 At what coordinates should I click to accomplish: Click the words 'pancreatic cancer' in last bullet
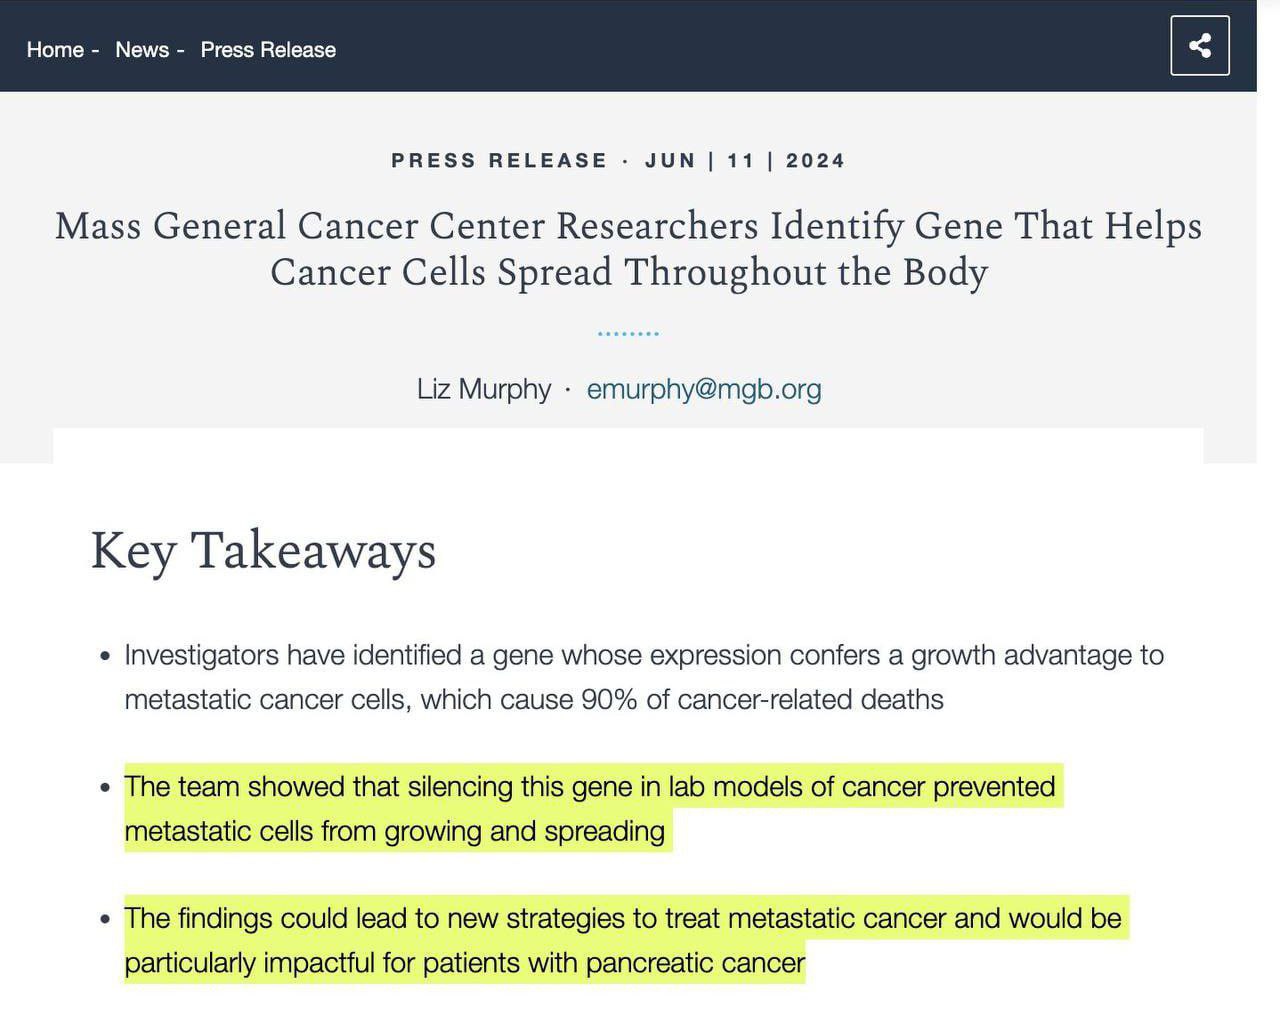click(695, 963)
